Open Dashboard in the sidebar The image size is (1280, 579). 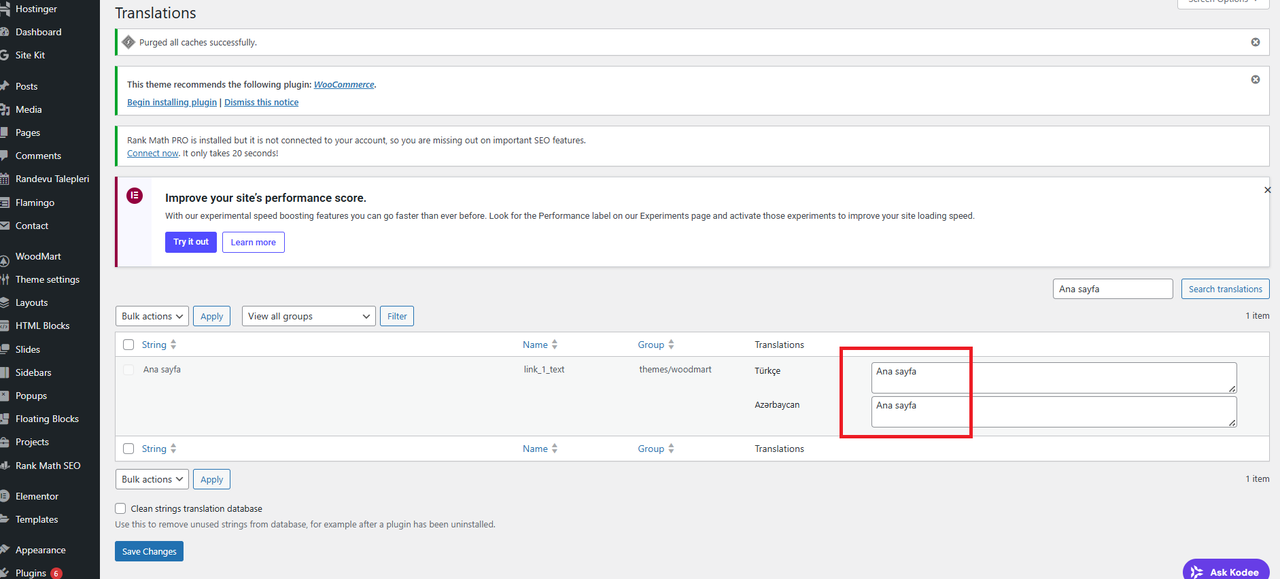[x=38, y=32]
